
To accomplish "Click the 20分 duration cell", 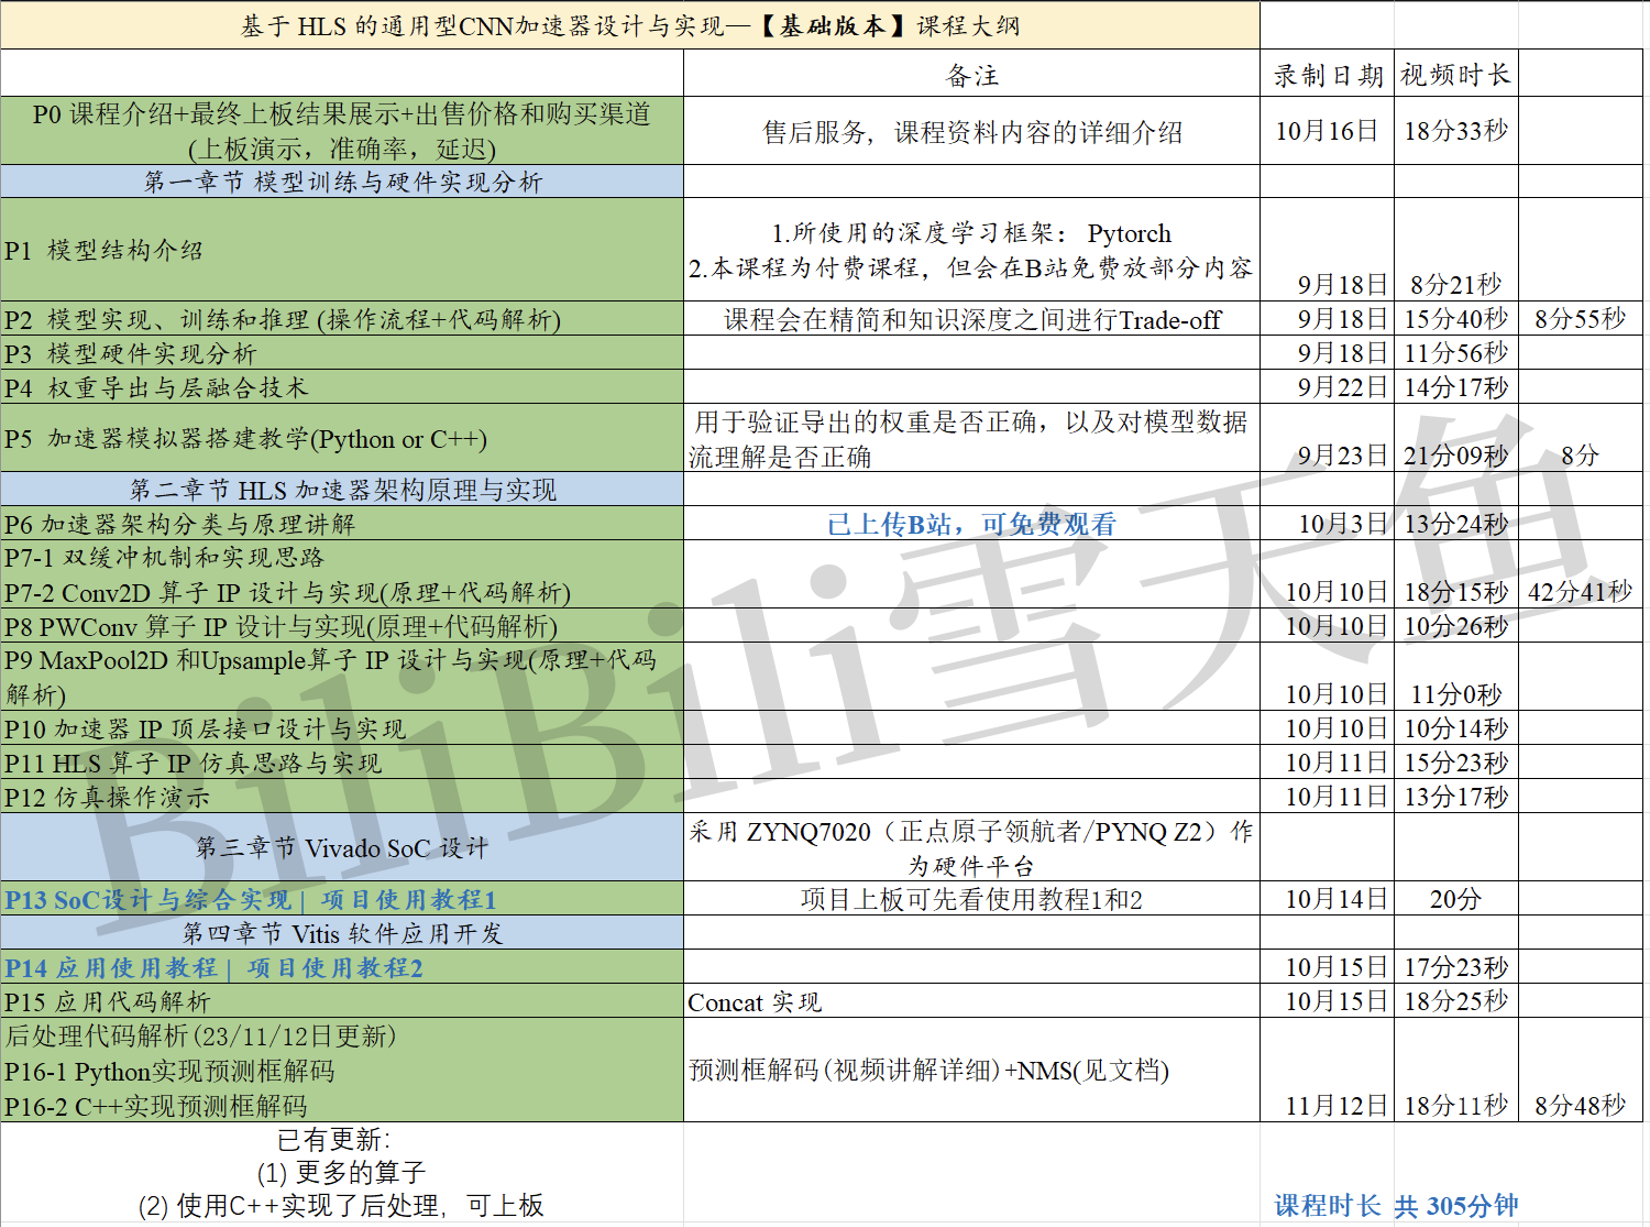I will tap(1456, 899).
